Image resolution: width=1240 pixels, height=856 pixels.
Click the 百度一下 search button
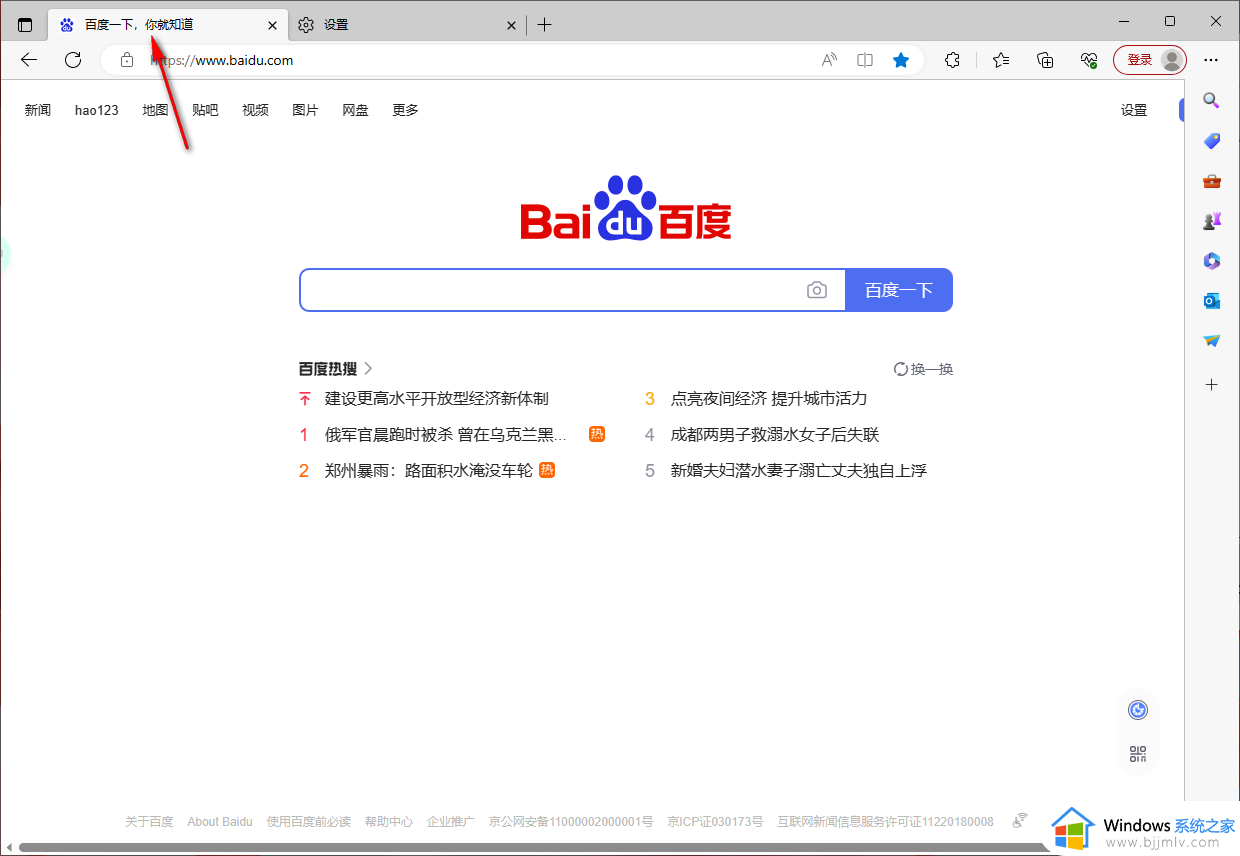pos(899,290)
